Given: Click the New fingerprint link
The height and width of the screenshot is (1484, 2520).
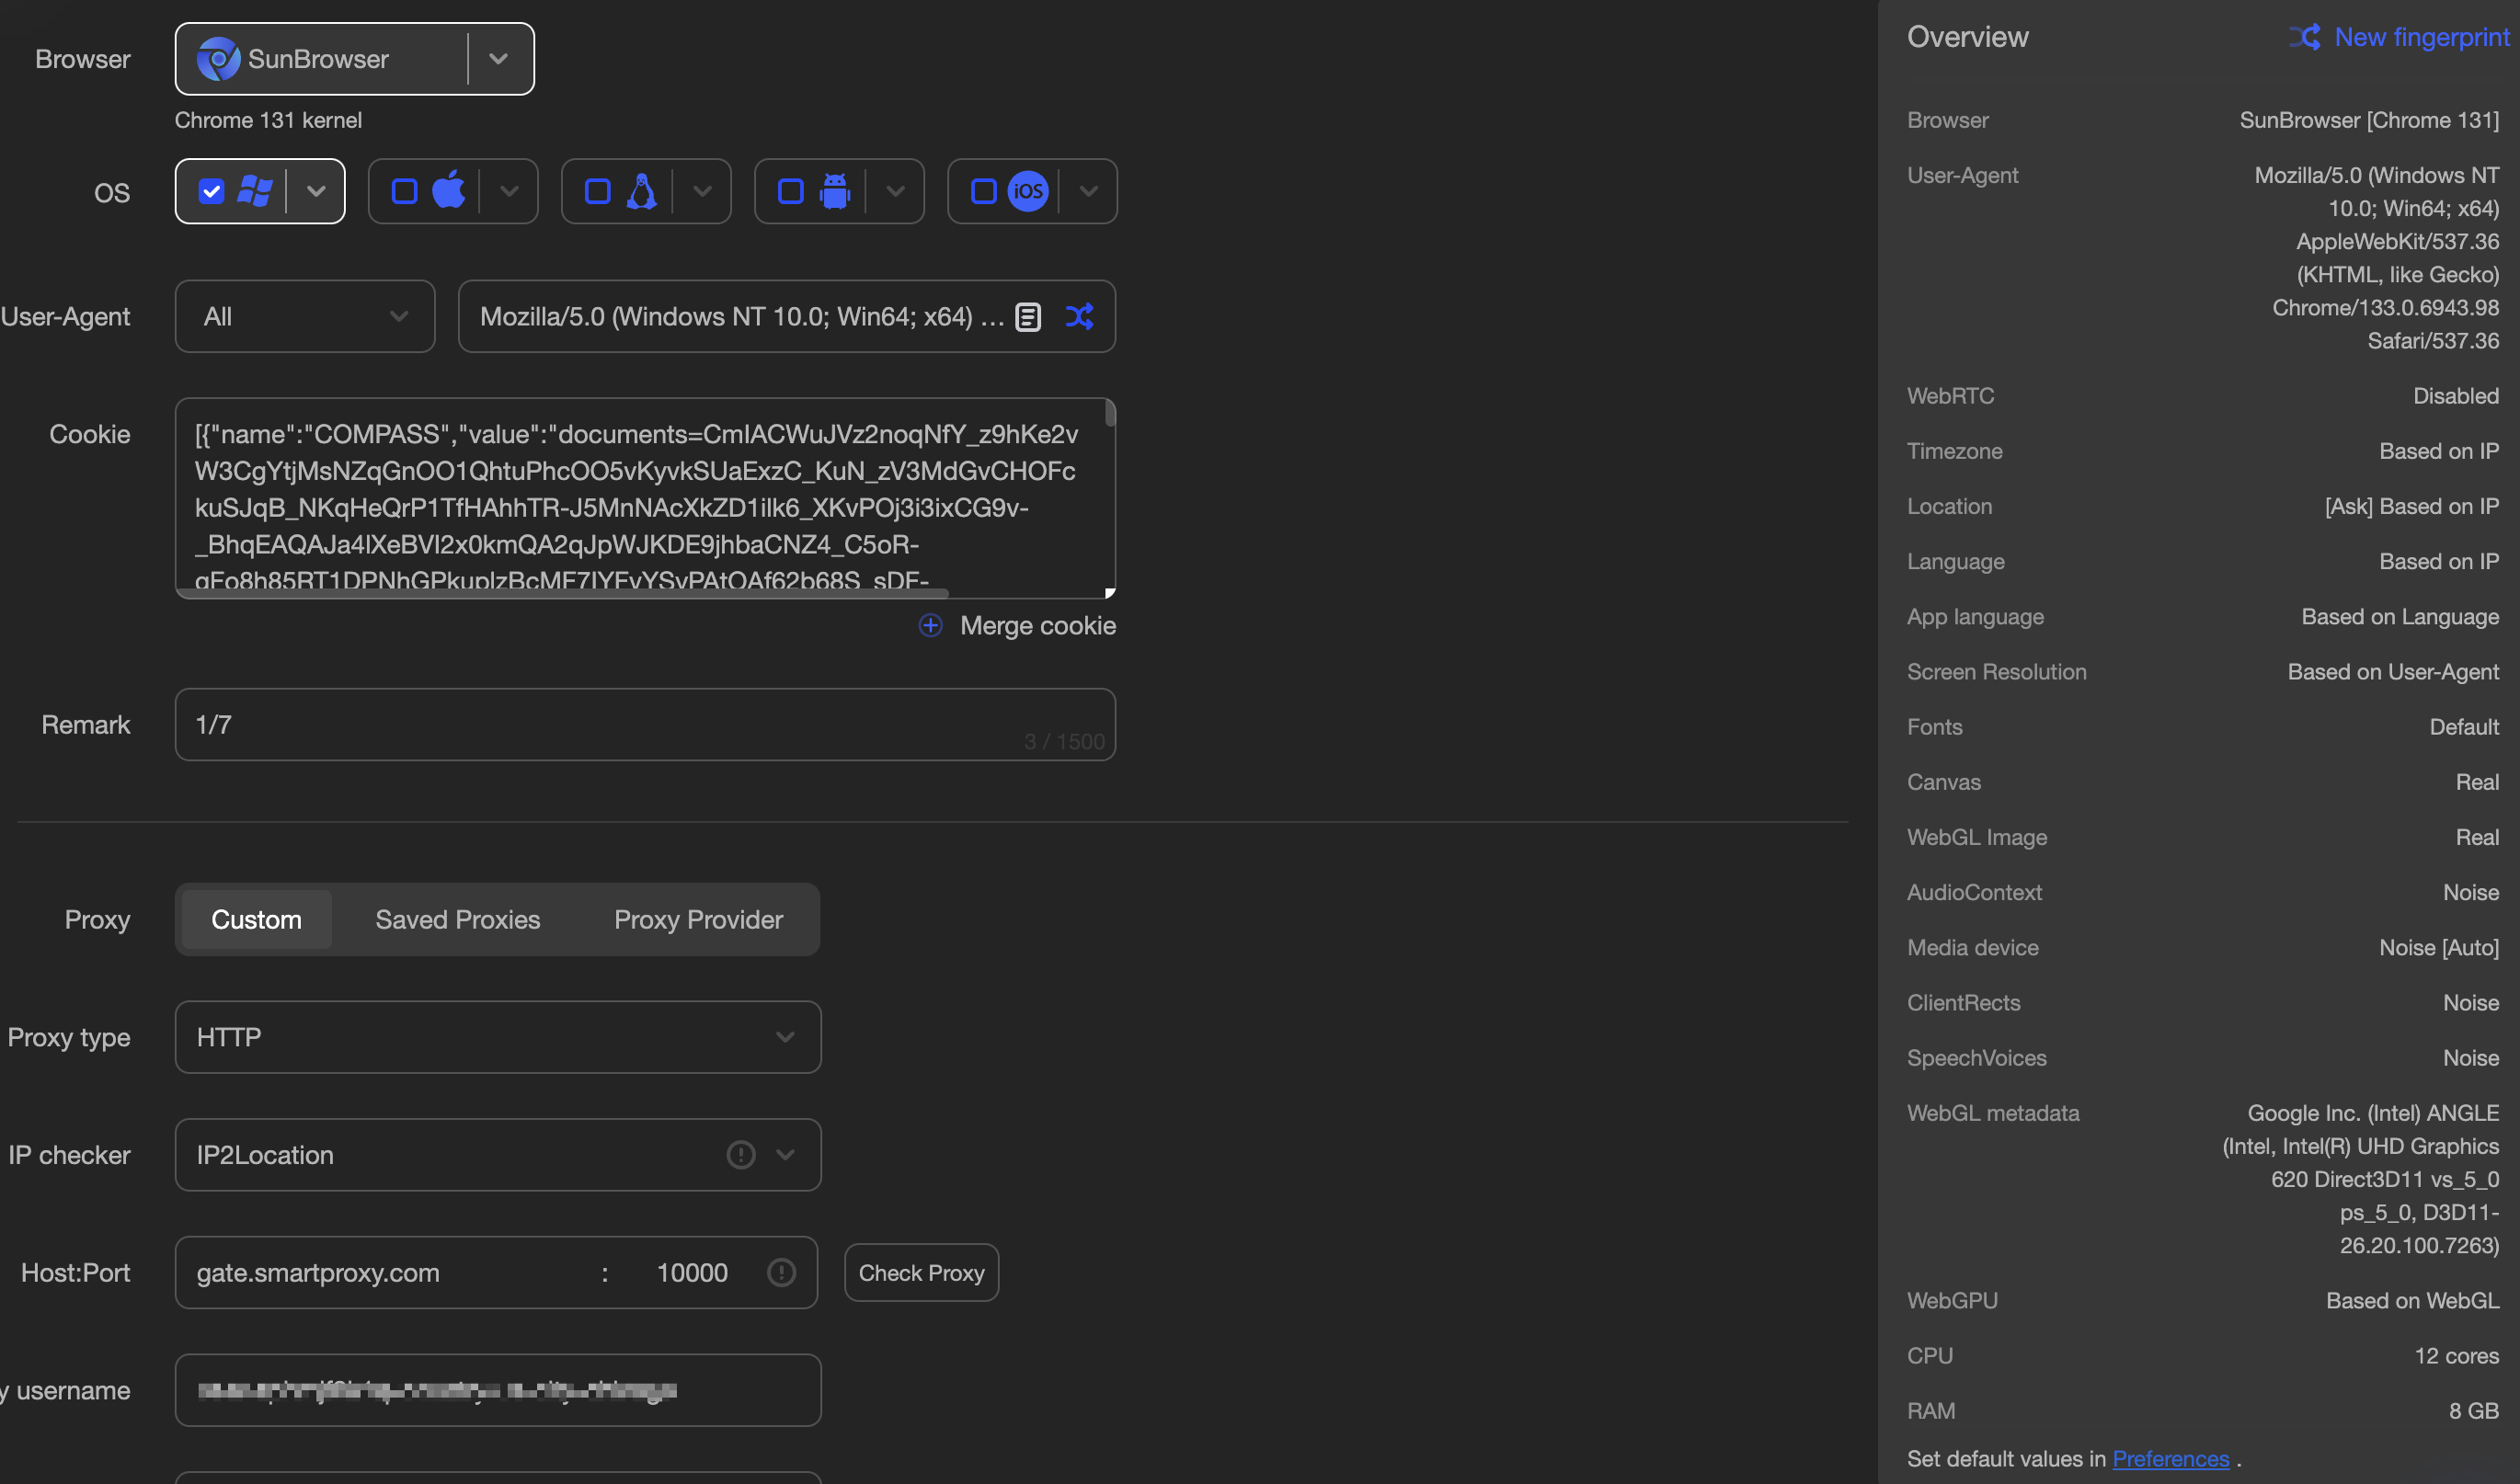Looking at the screenshot, I should tap(2421, 37).
